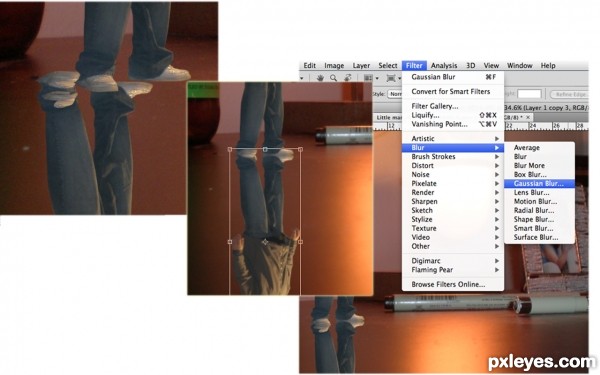Open the Image menu
Image resolution: width=600 pixels, height=375 pixels.
click(x=334, y=65)
